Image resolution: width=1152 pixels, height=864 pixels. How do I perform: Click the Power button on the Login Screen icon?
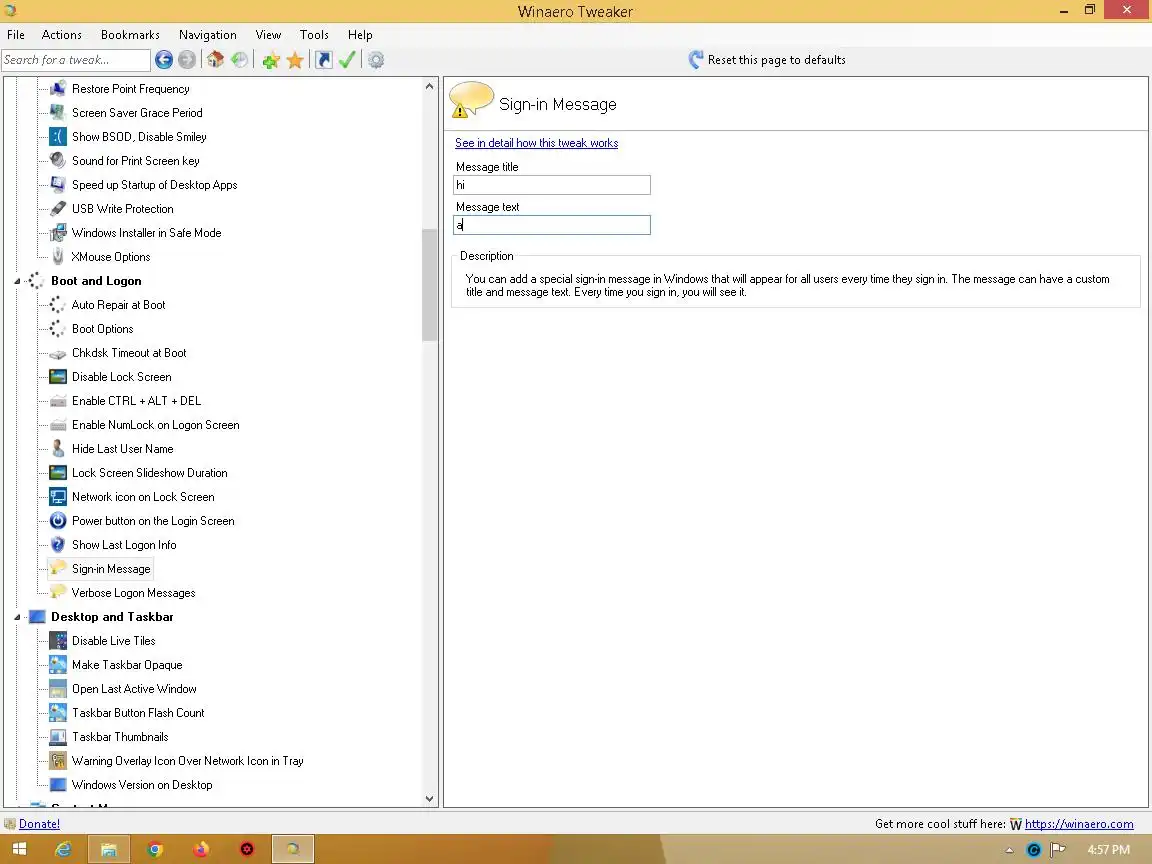57,521
